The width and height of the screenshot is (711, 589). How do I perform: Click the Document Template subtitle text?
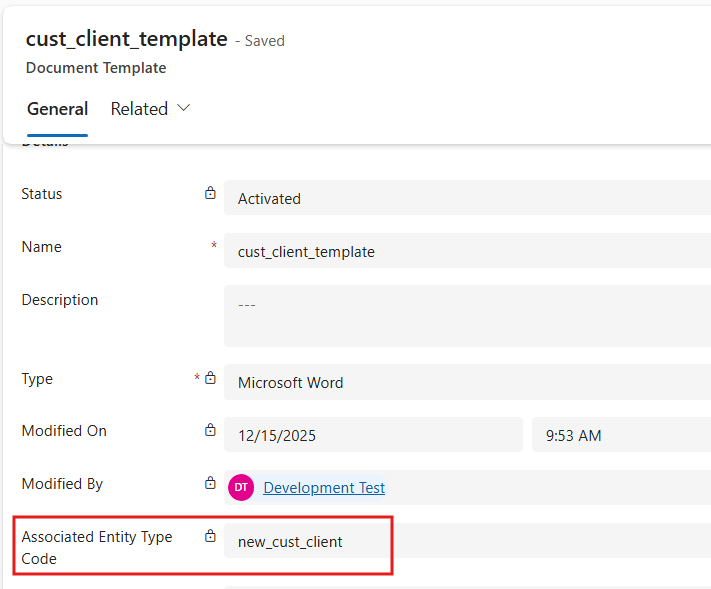[96, 68]
